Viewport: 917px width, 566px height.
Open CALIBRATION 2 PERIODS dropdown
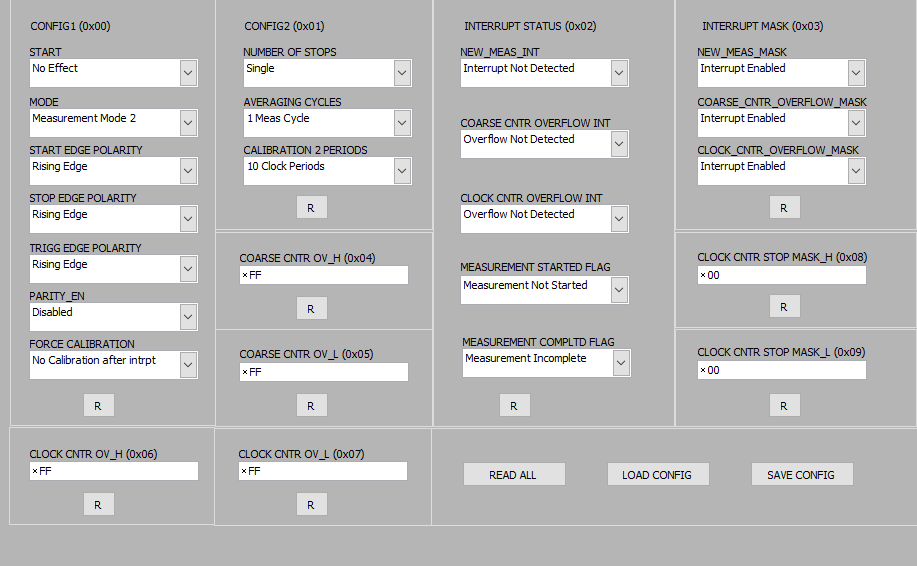click(402, 171)
